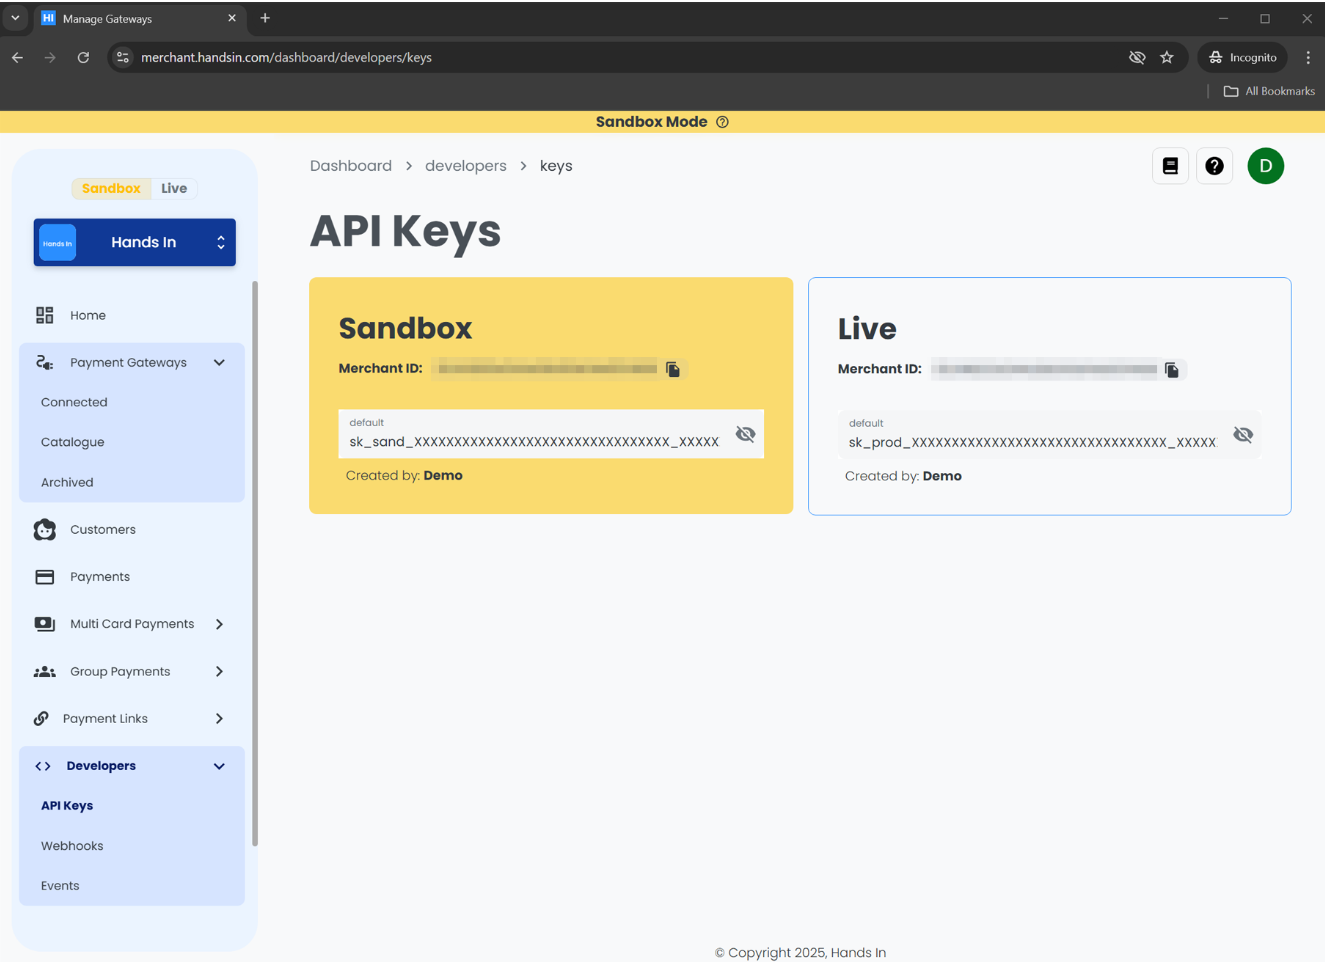The width and height of the screenshot is (1325, 963).
Task: Switch to Live mode toggle
Action: click(174, 188)
